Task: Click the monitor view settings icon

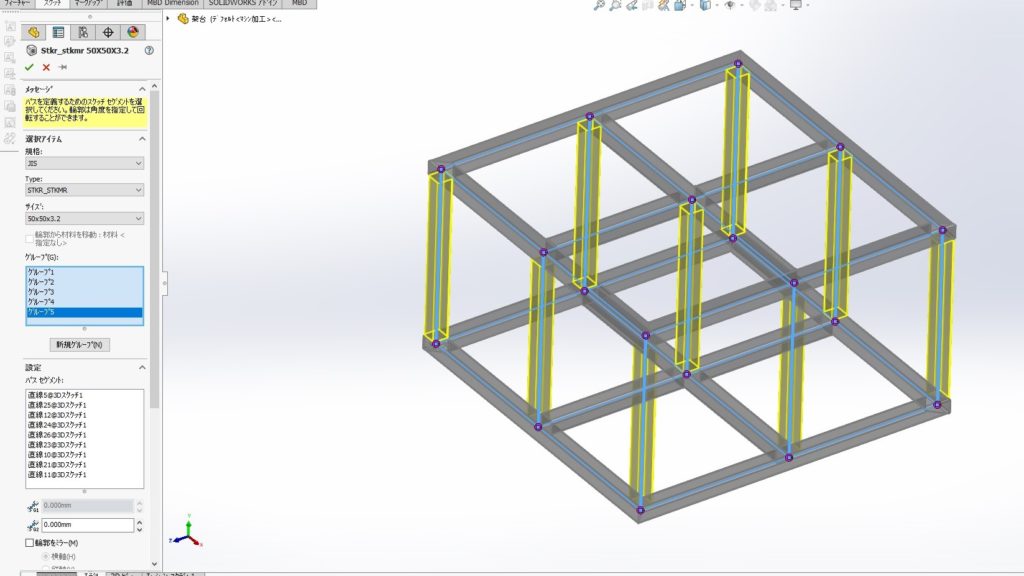Action: tap(796, 6)
